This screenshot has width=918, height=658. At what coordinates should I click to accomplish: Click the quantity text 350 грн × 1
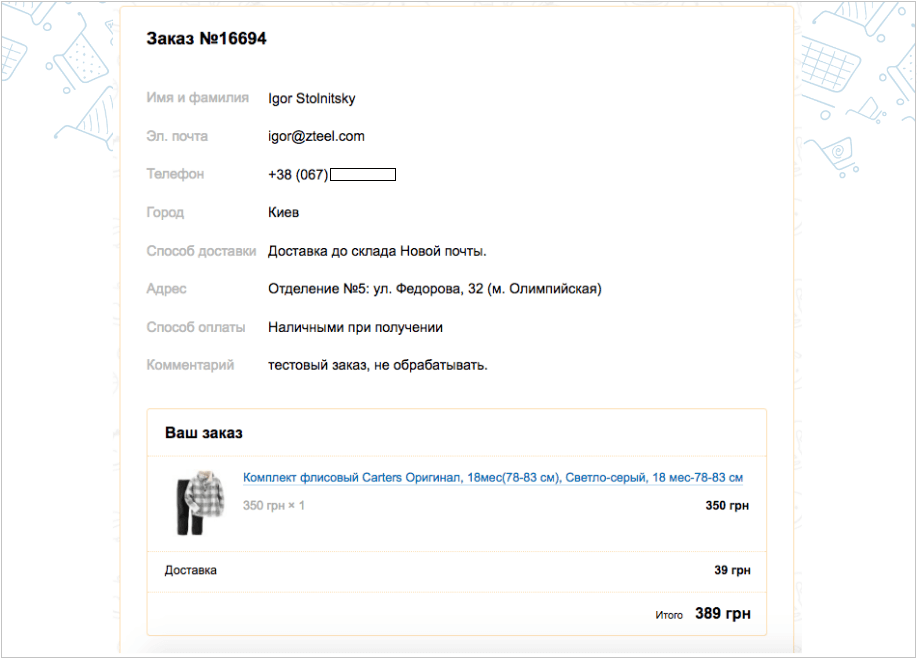pos(274,506)
